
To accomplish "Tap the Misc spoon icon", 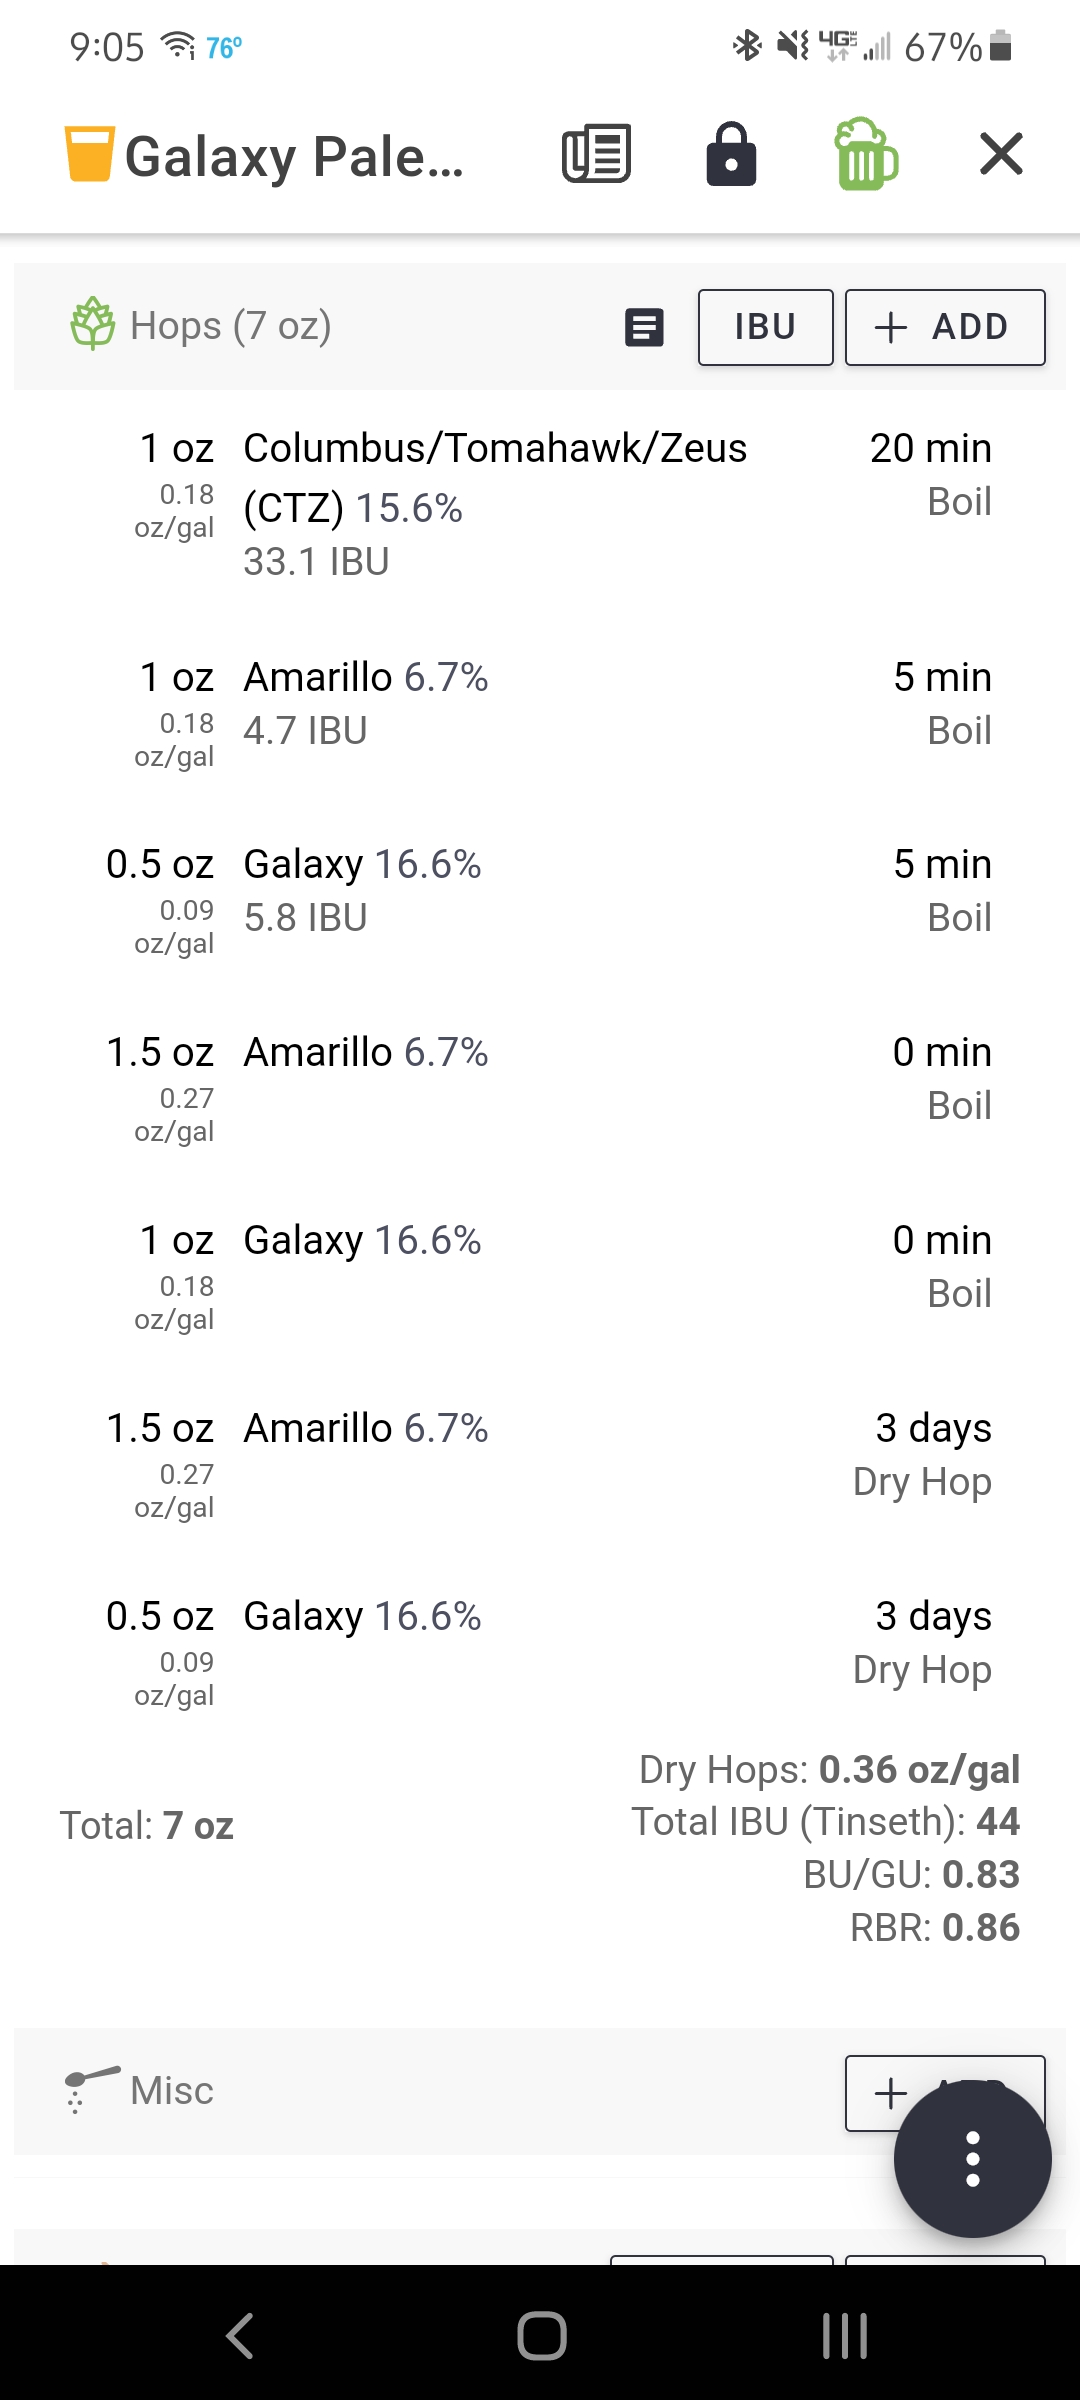I will pyautogui.click(x=91, y=2090).
